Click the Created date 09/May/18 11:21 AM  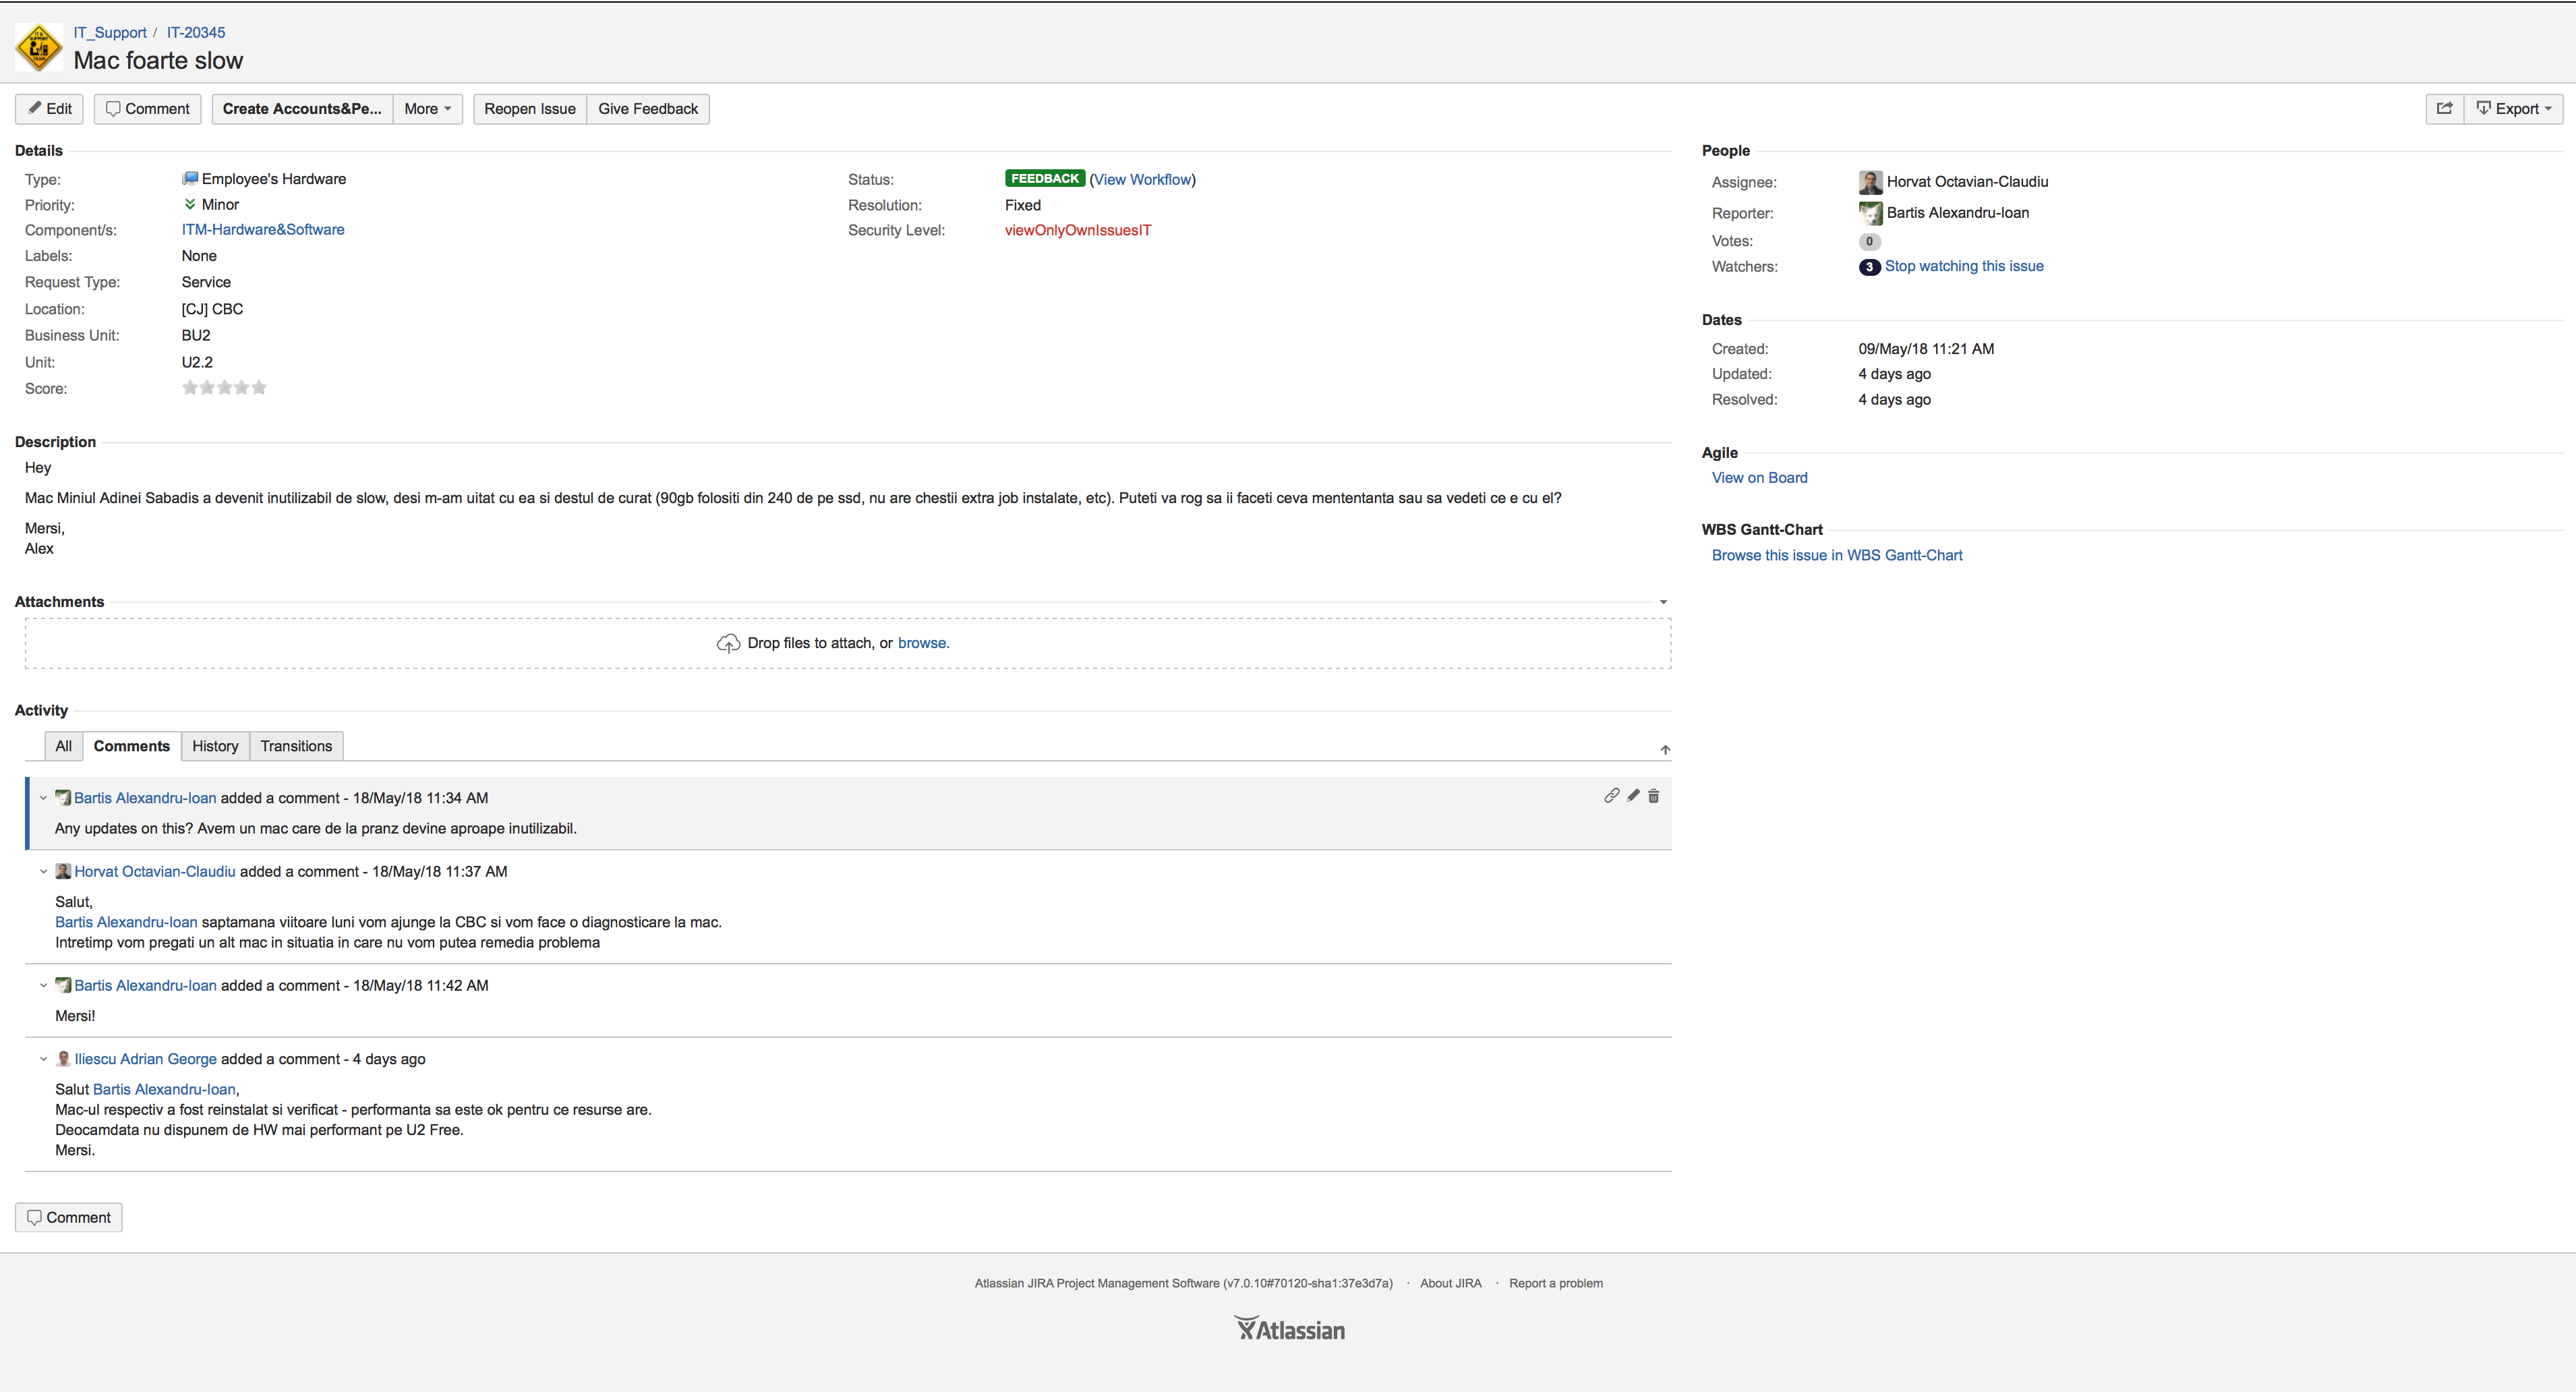[x=1926, y=349]
